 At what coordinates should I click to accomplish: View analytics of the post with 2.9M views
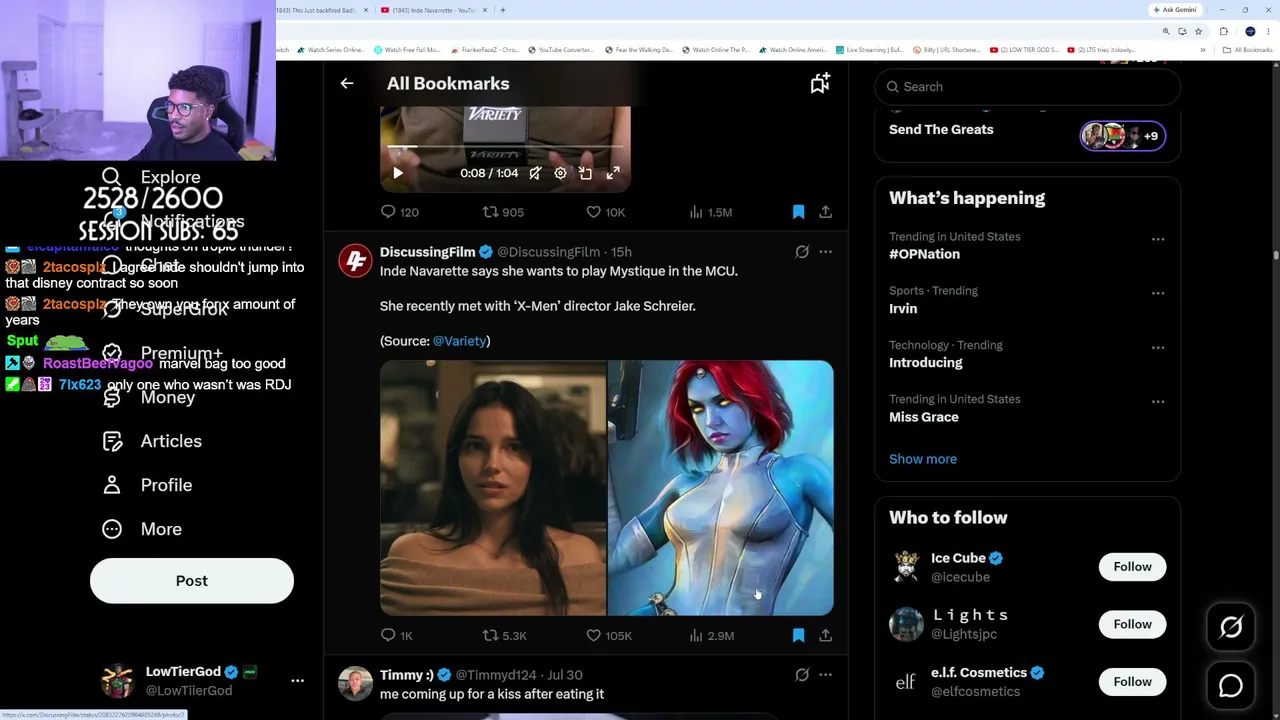[711, 635]
